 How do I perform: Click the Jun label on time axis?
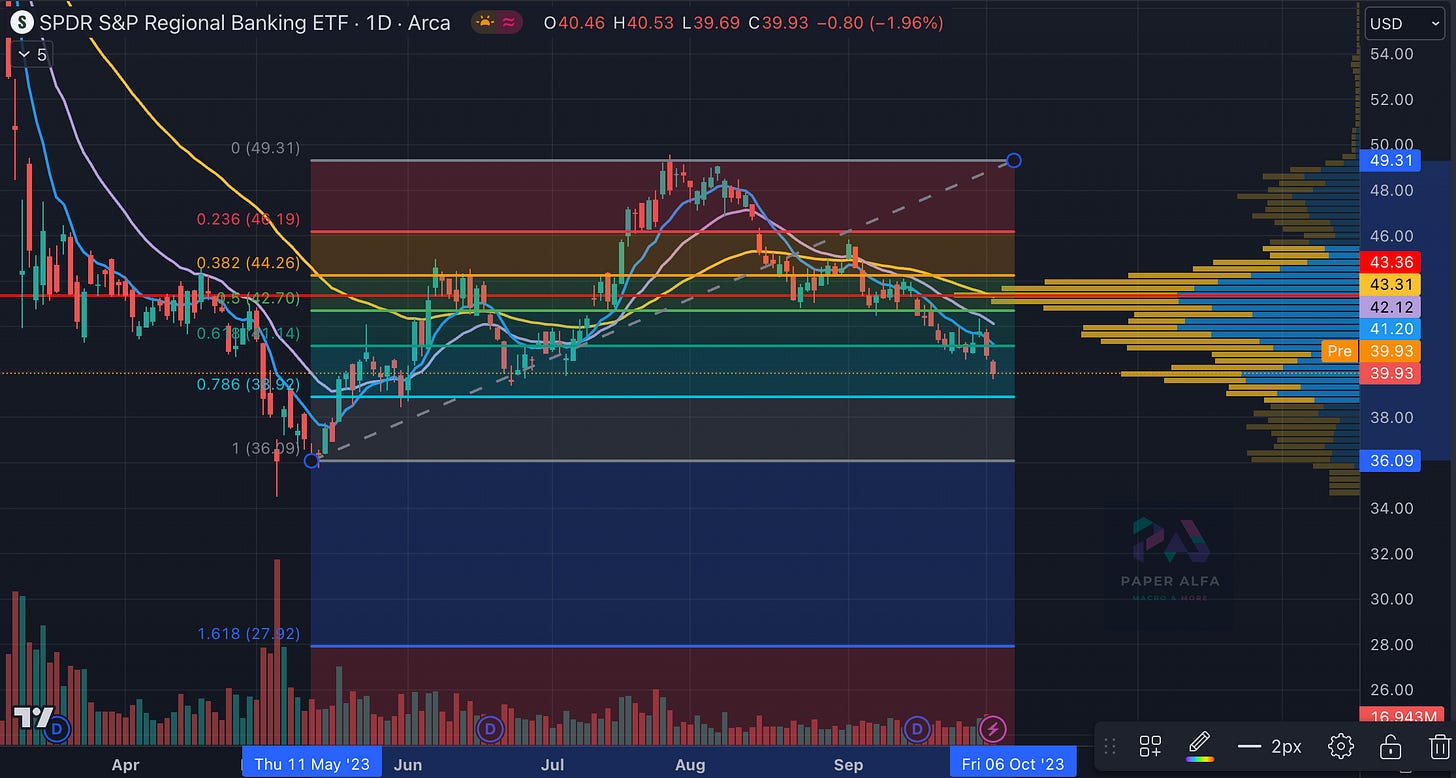pos(408,765)
